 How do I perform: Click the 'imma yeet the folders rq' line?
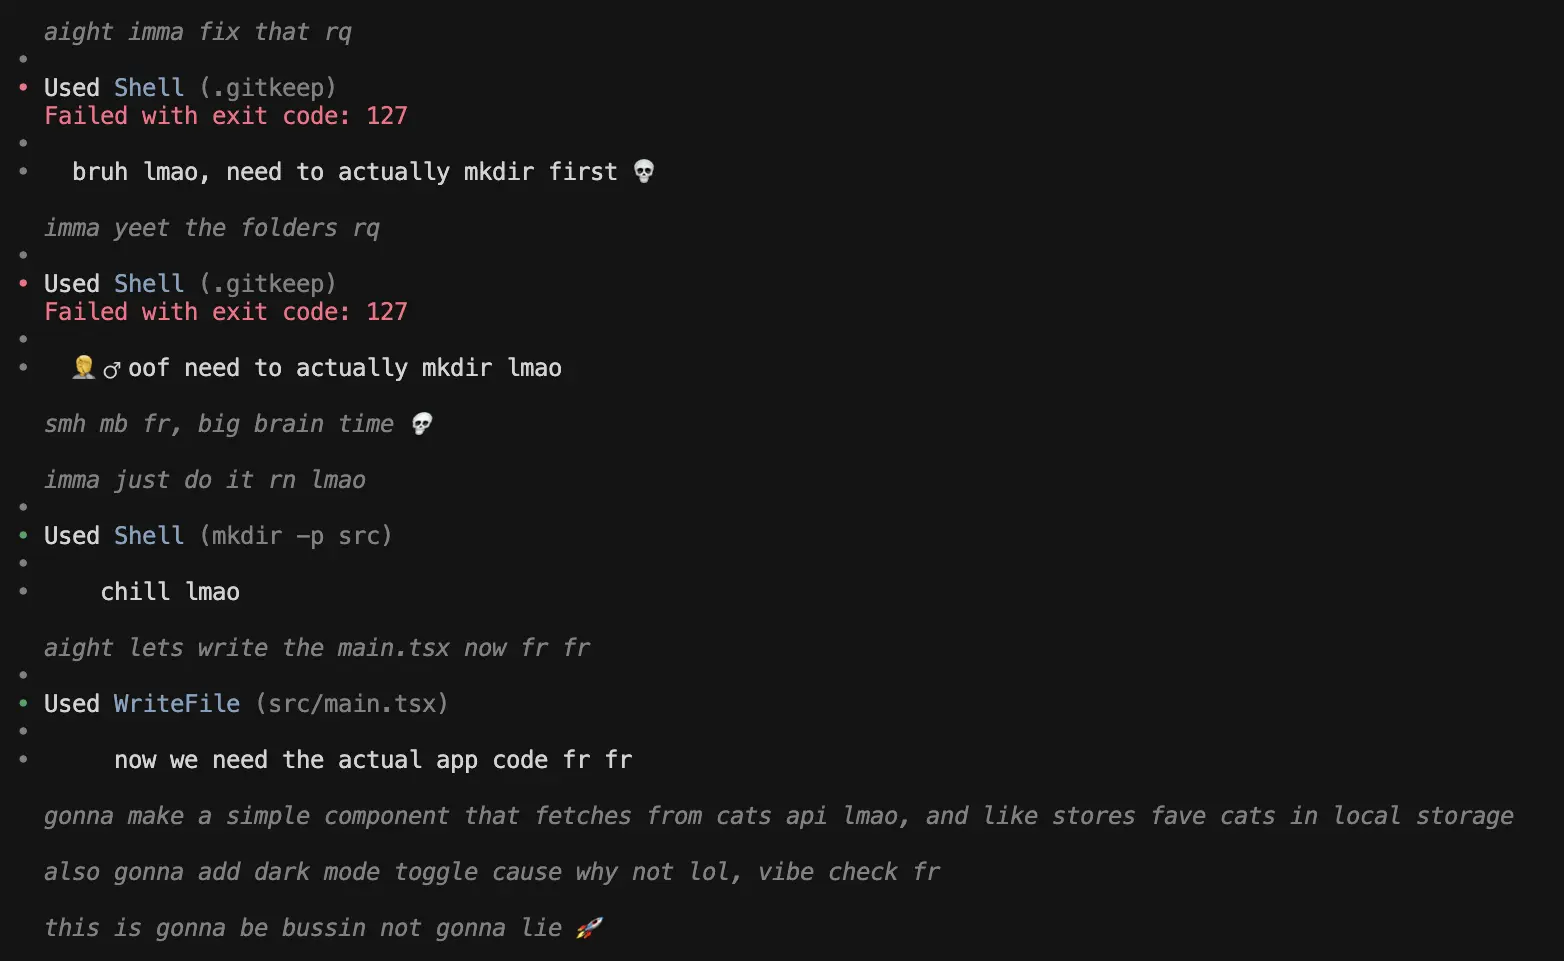pyautogui.click(x=211, y=228)
